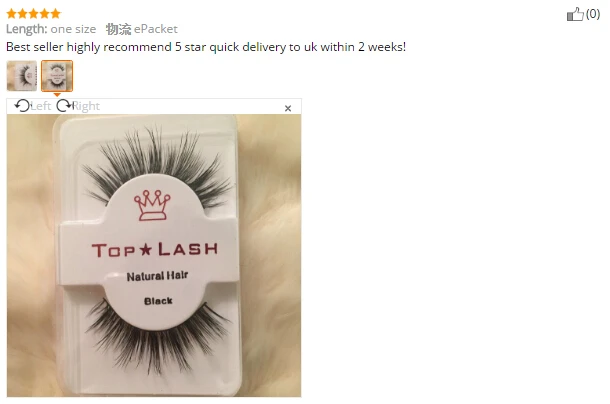Click the "Length: one size" attribute
The height and width of the screenshot is (404, 610).
[51, 29]
